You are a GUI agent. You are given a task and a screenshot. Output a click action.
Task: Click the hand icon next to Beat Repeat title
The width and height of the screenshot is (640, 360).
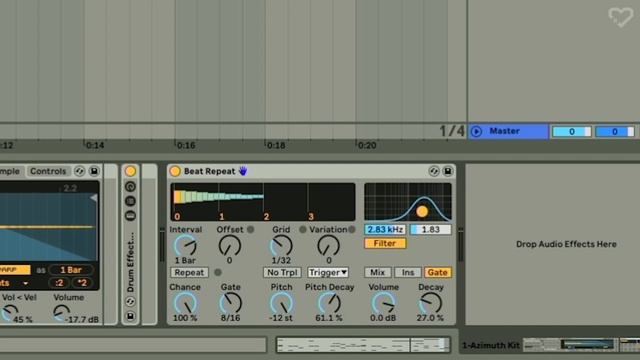243,171
